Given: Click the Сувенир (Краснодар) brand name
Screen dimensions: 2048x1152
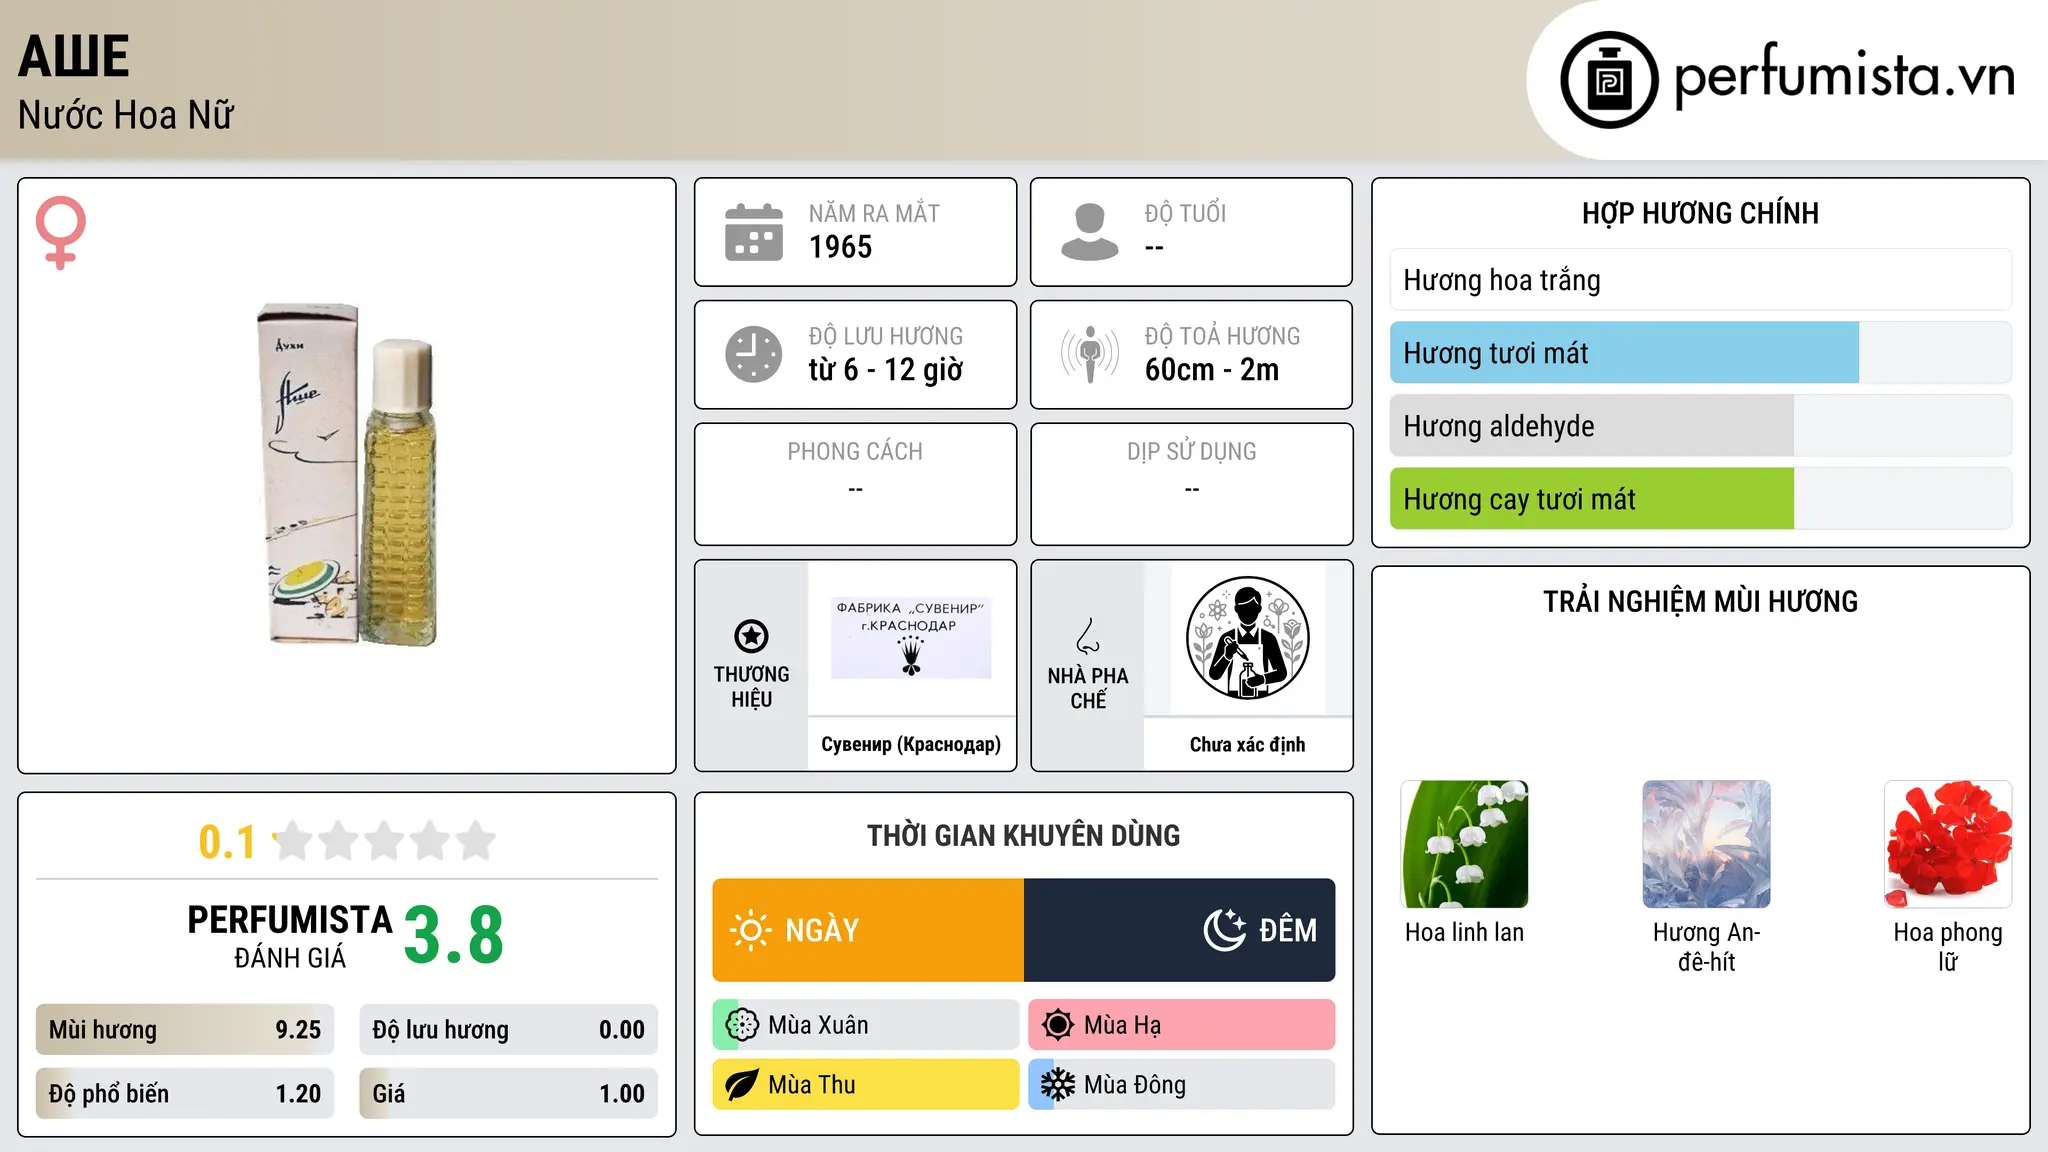Looking at the screenshot, I should (911, 744).
